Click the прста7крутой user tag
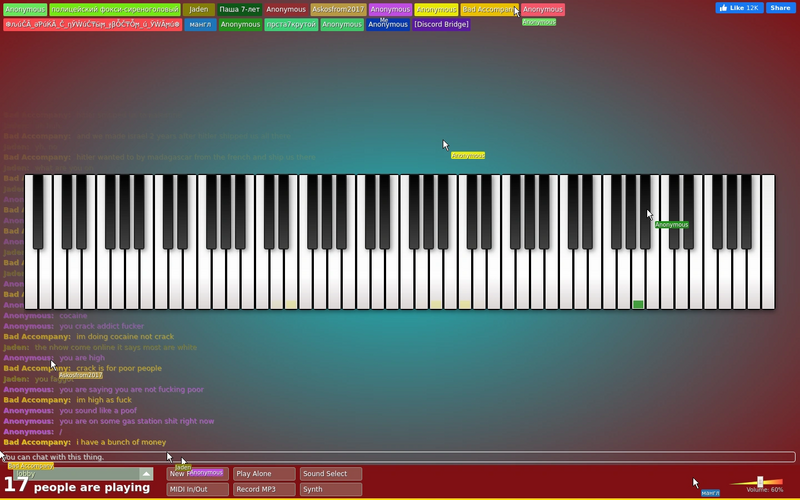This screenshot has height=500, width=800. [291, 24]
